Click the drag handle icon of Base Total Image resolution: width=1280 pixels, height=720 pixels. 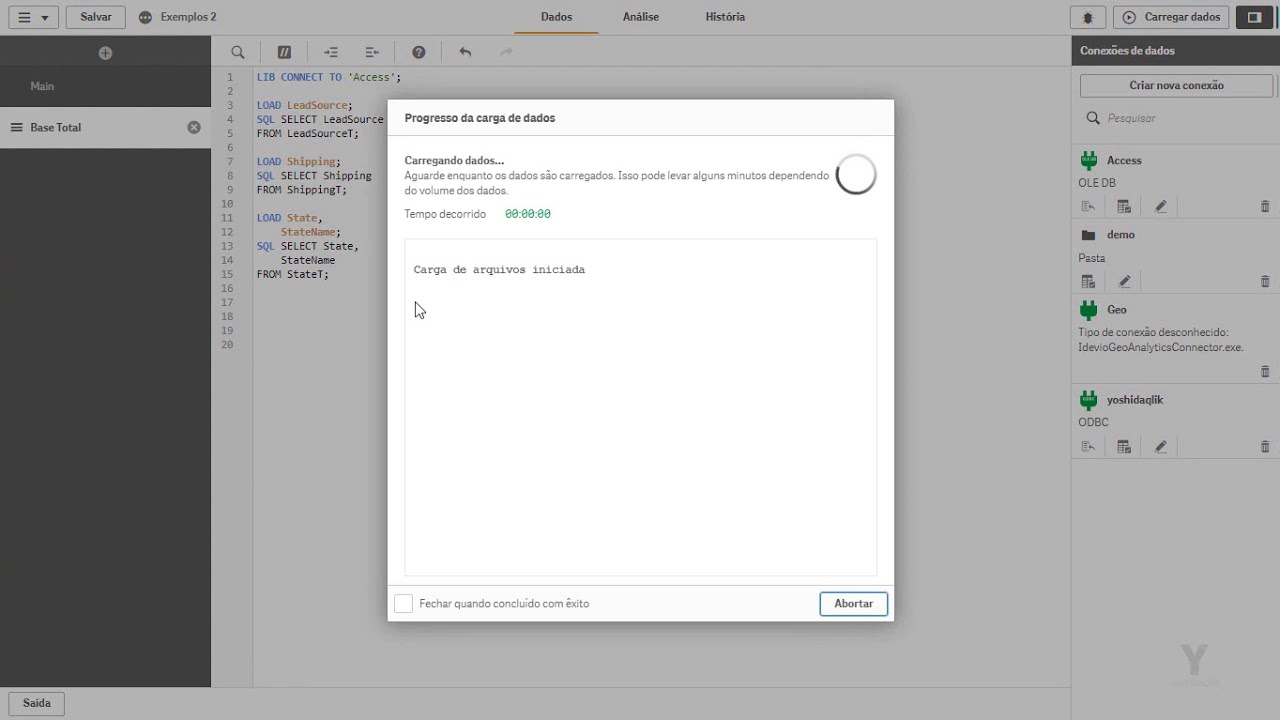pos(16,128)
